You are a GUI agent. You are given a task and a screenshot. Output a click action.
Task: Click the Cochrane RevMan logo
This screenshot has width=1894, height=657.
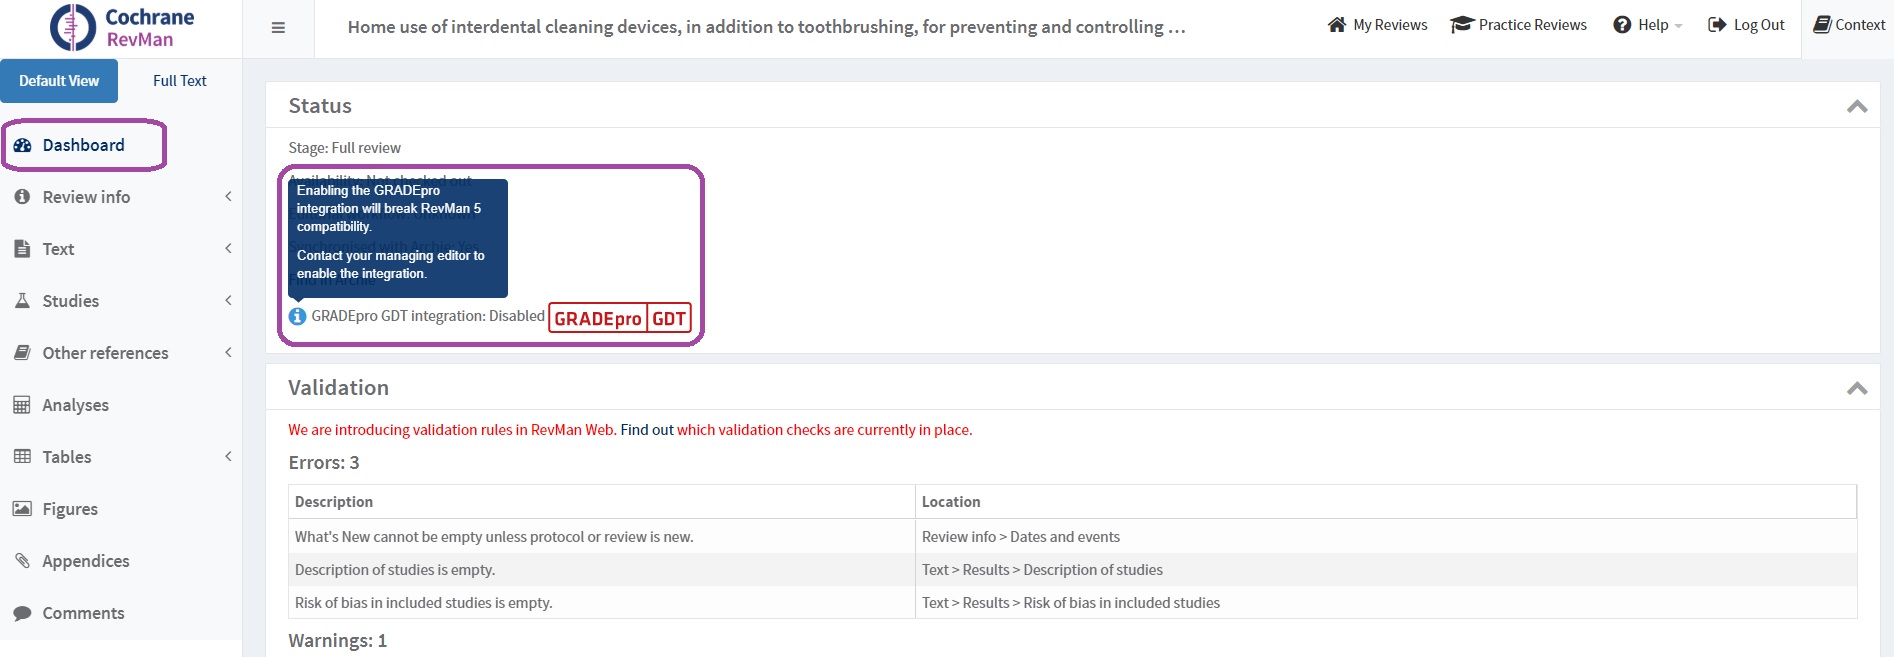tap(122, 28)
